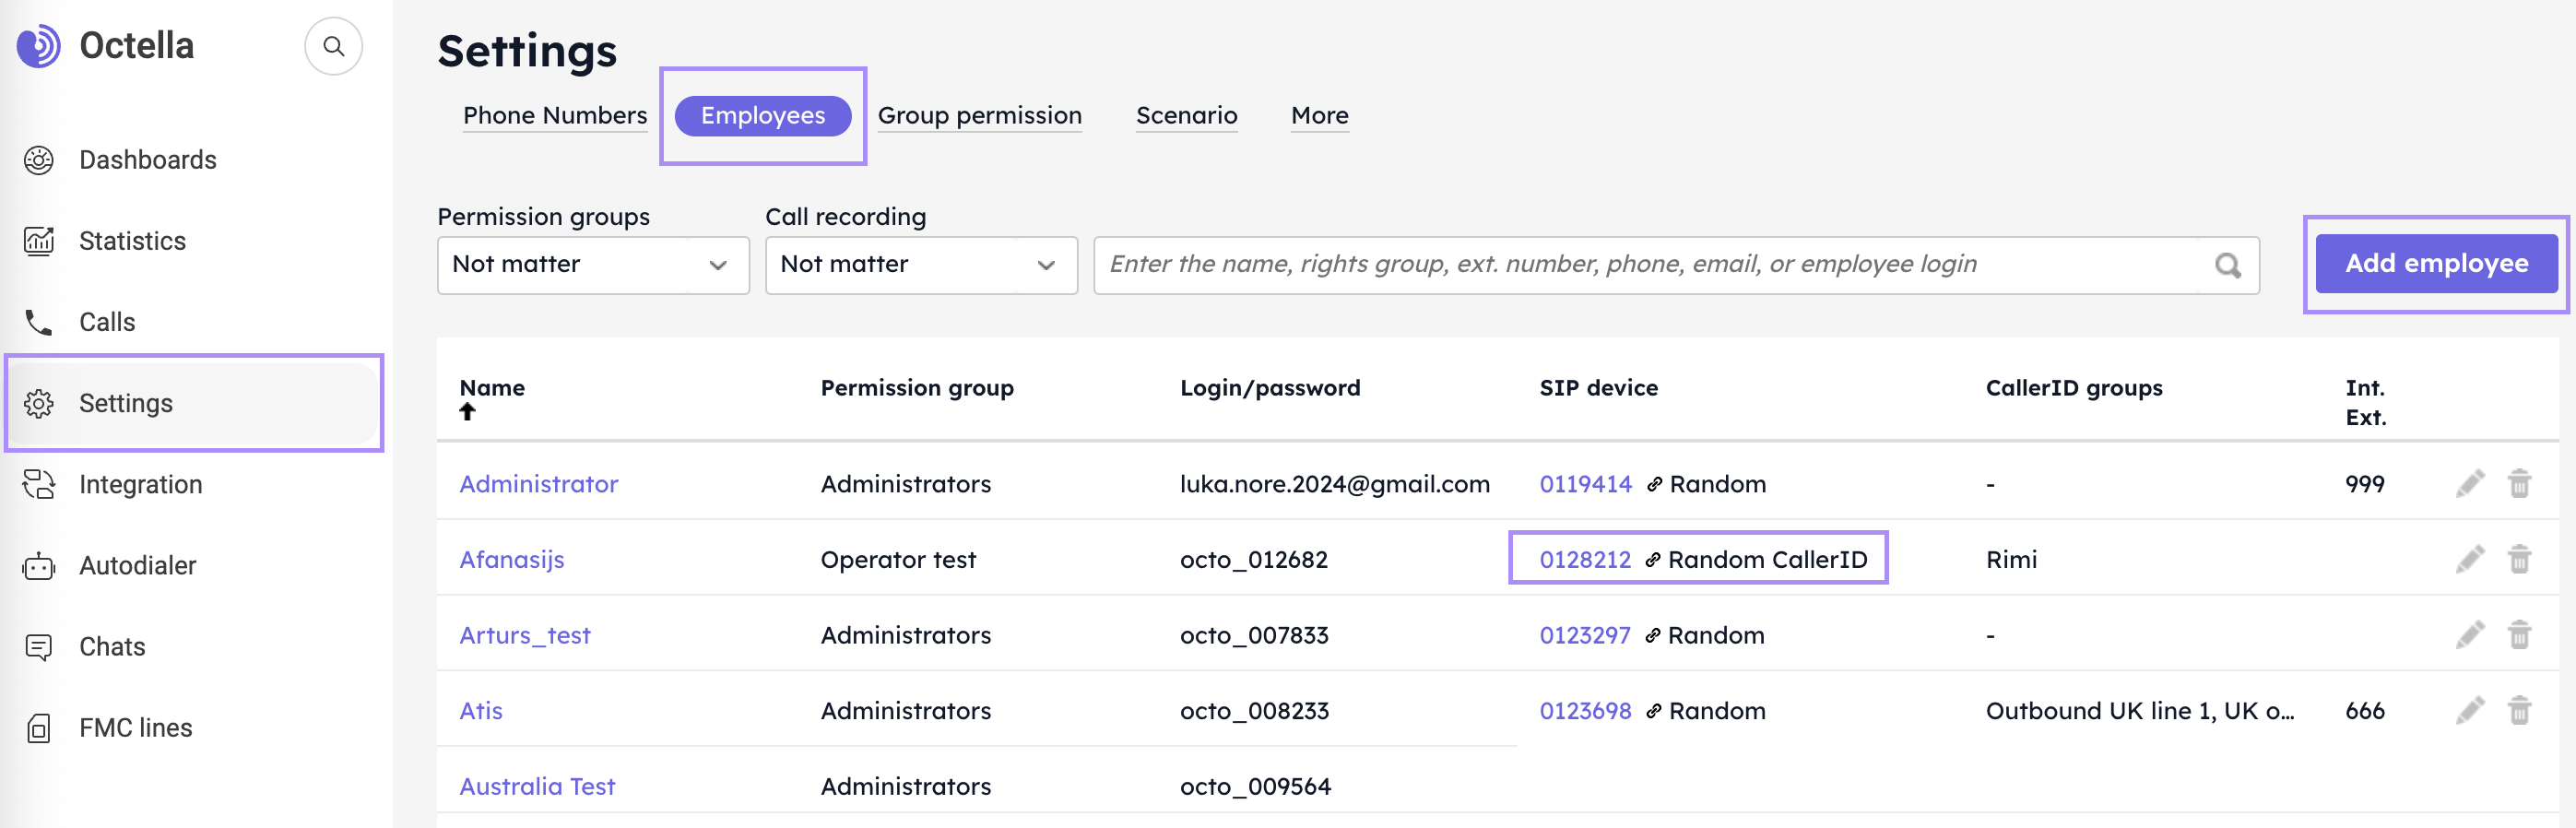Open Dashboards from the sidebar
The height and width of the screenshot is (828, 2576).
click(x=147, y=160)
